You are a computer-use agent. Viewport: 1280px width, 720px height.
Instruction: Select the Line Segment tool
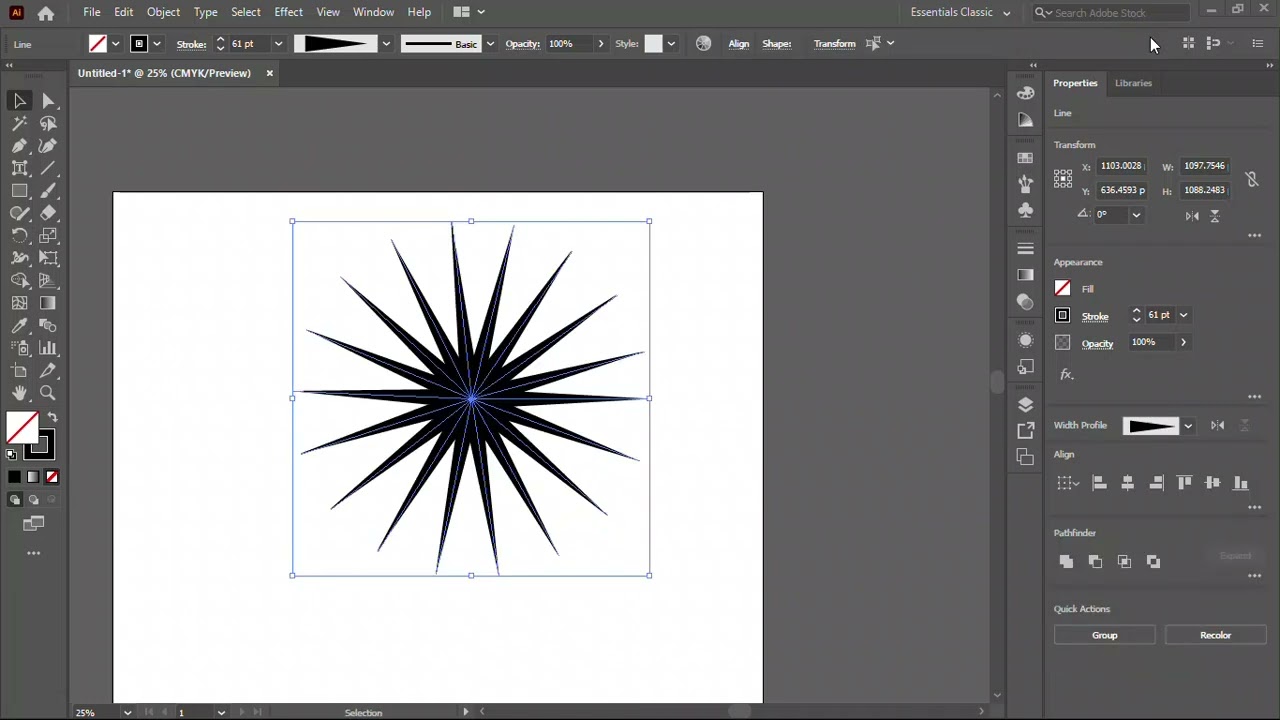pyautogui.click(x=48, y=169)
